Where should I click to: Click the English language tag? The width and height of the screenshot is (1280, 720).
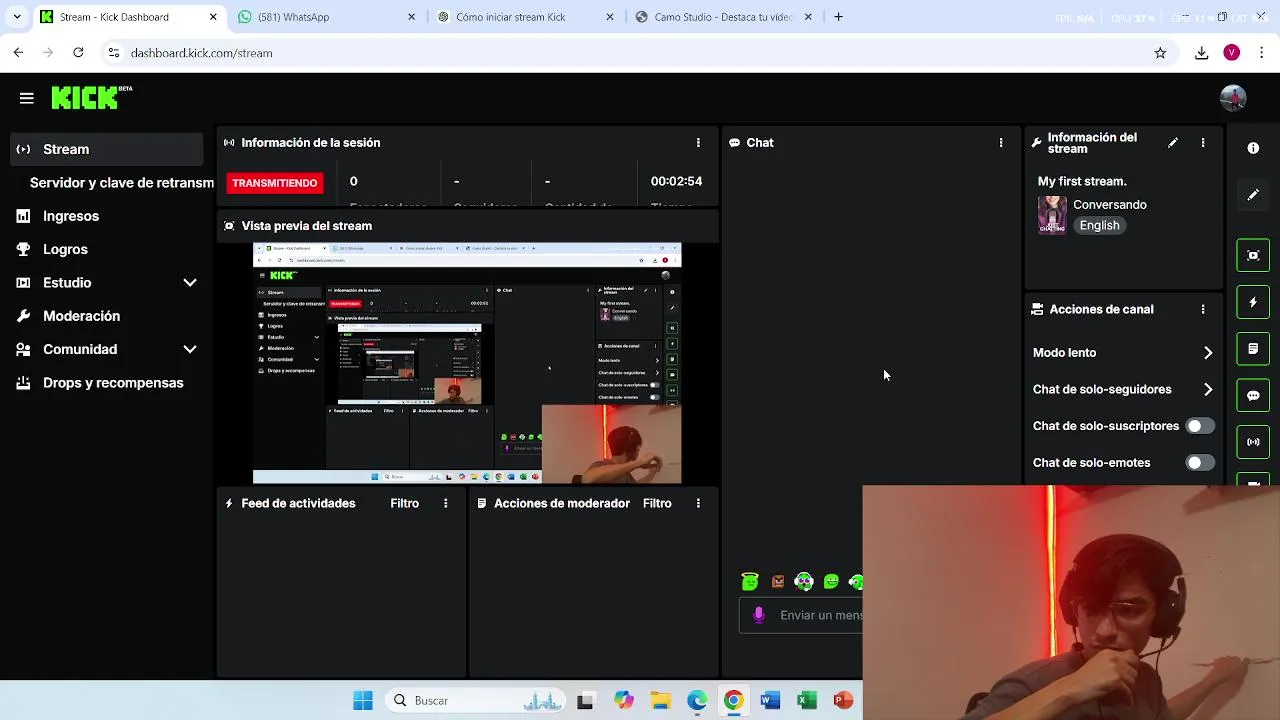(x=1099, y=226)
